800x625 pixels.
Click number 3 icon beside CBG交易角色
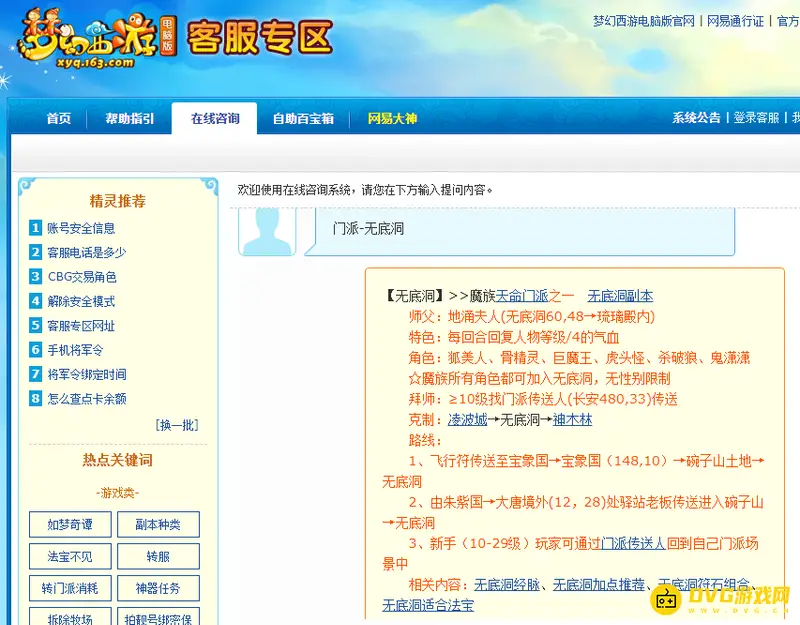(35, 277)
